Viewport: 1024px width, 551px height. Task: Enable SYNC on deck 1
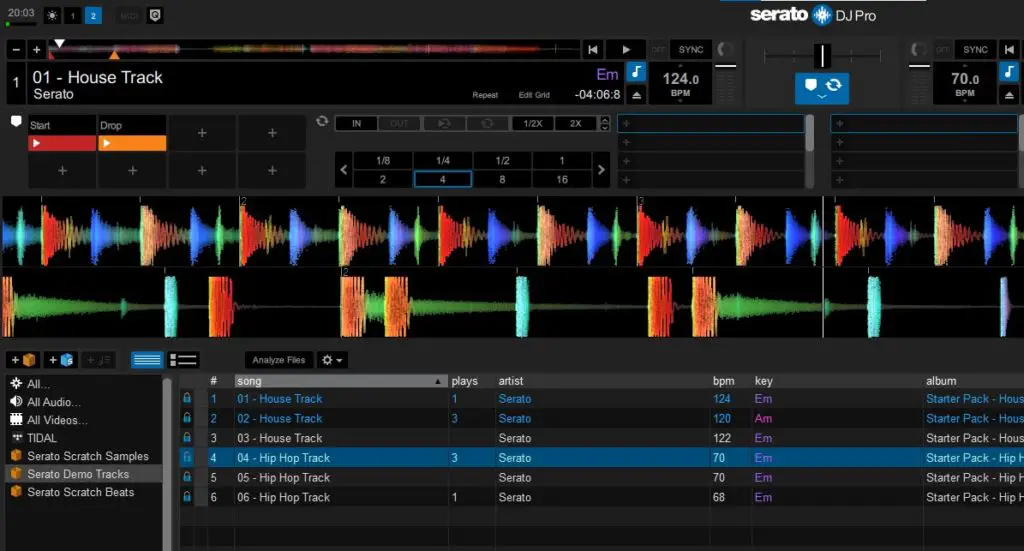pyautogui.click(x=690, y=50)
